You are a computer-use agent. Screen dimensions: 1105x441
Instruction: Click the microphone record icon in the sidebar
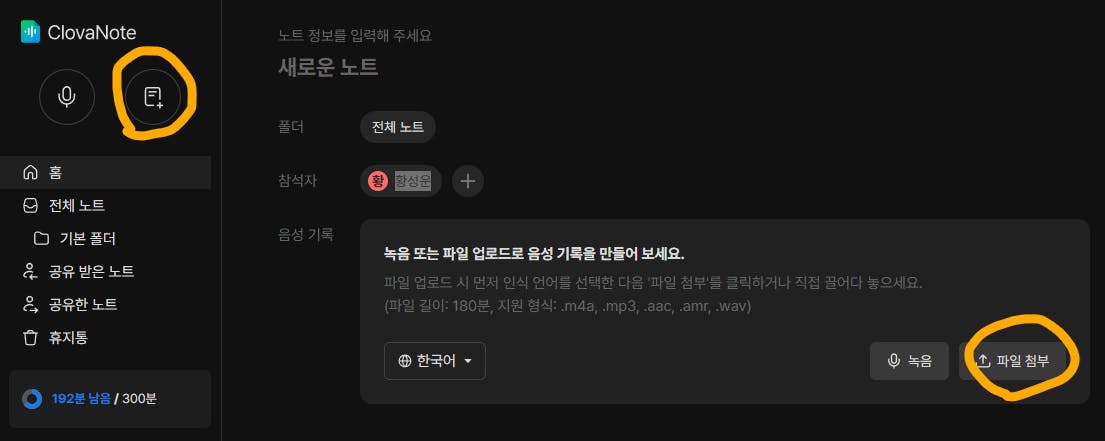[x=67, y=97]
